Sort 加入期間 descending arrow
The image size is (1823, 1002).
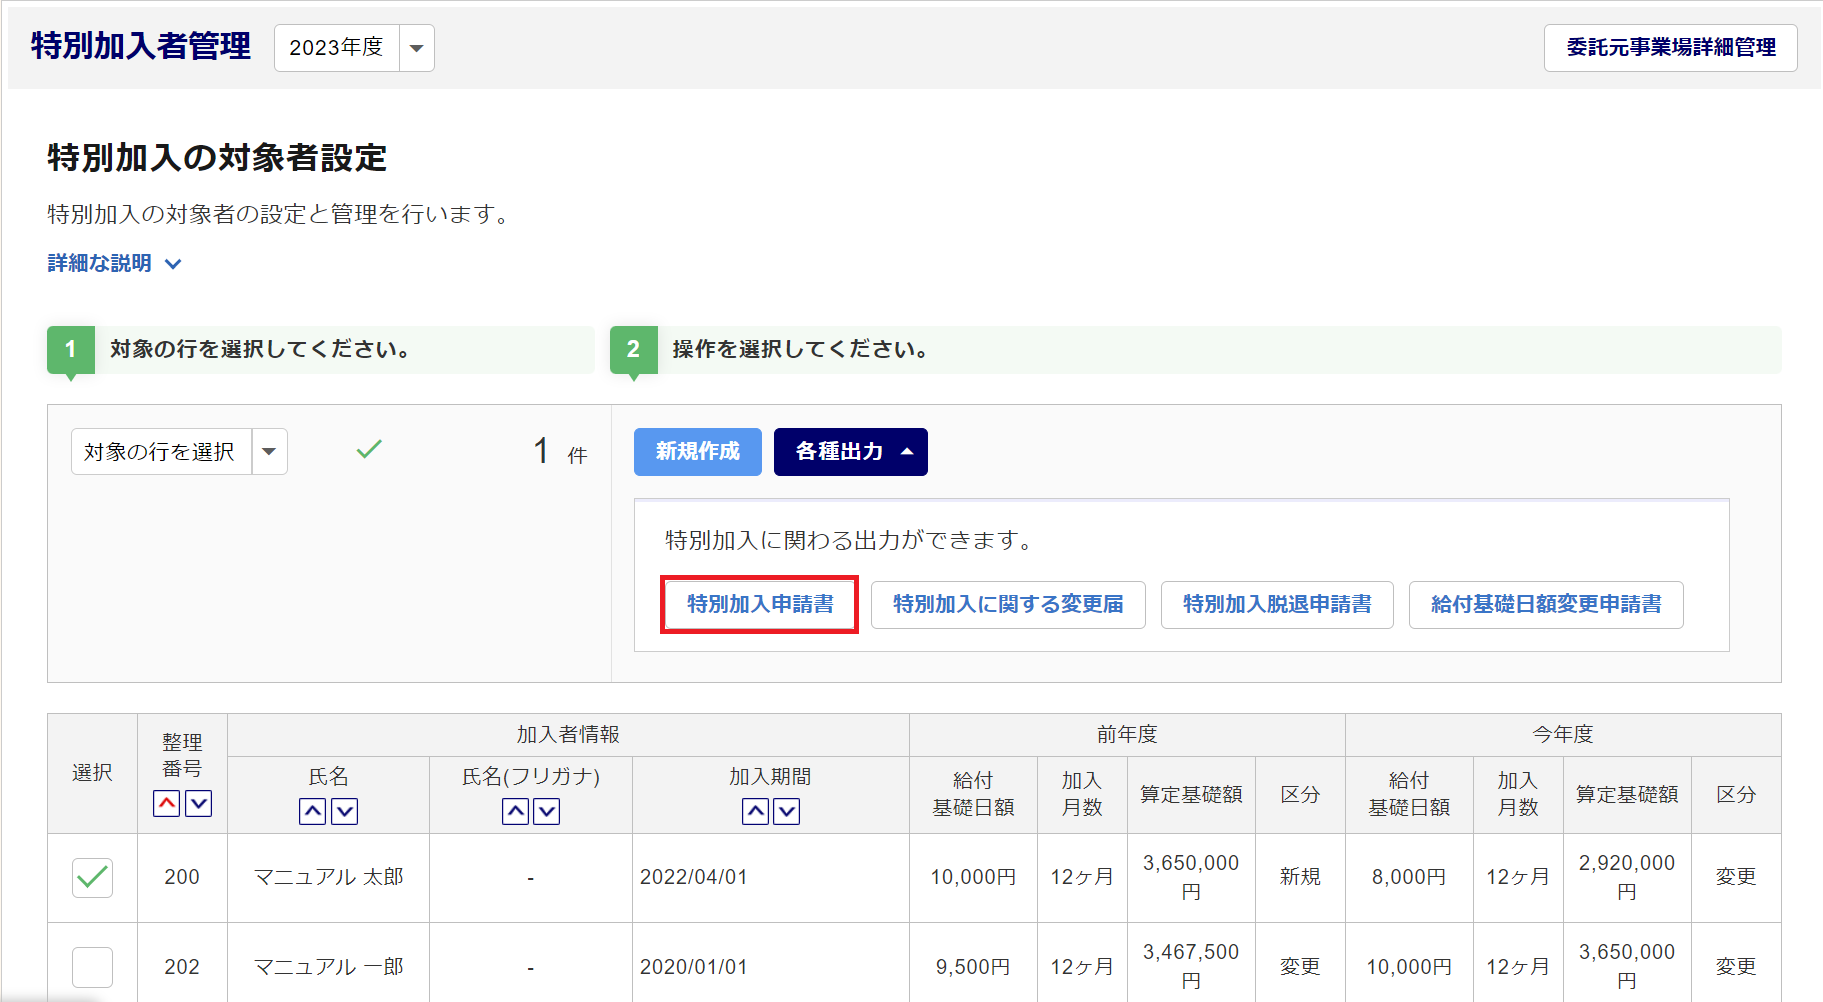(787, 811)
